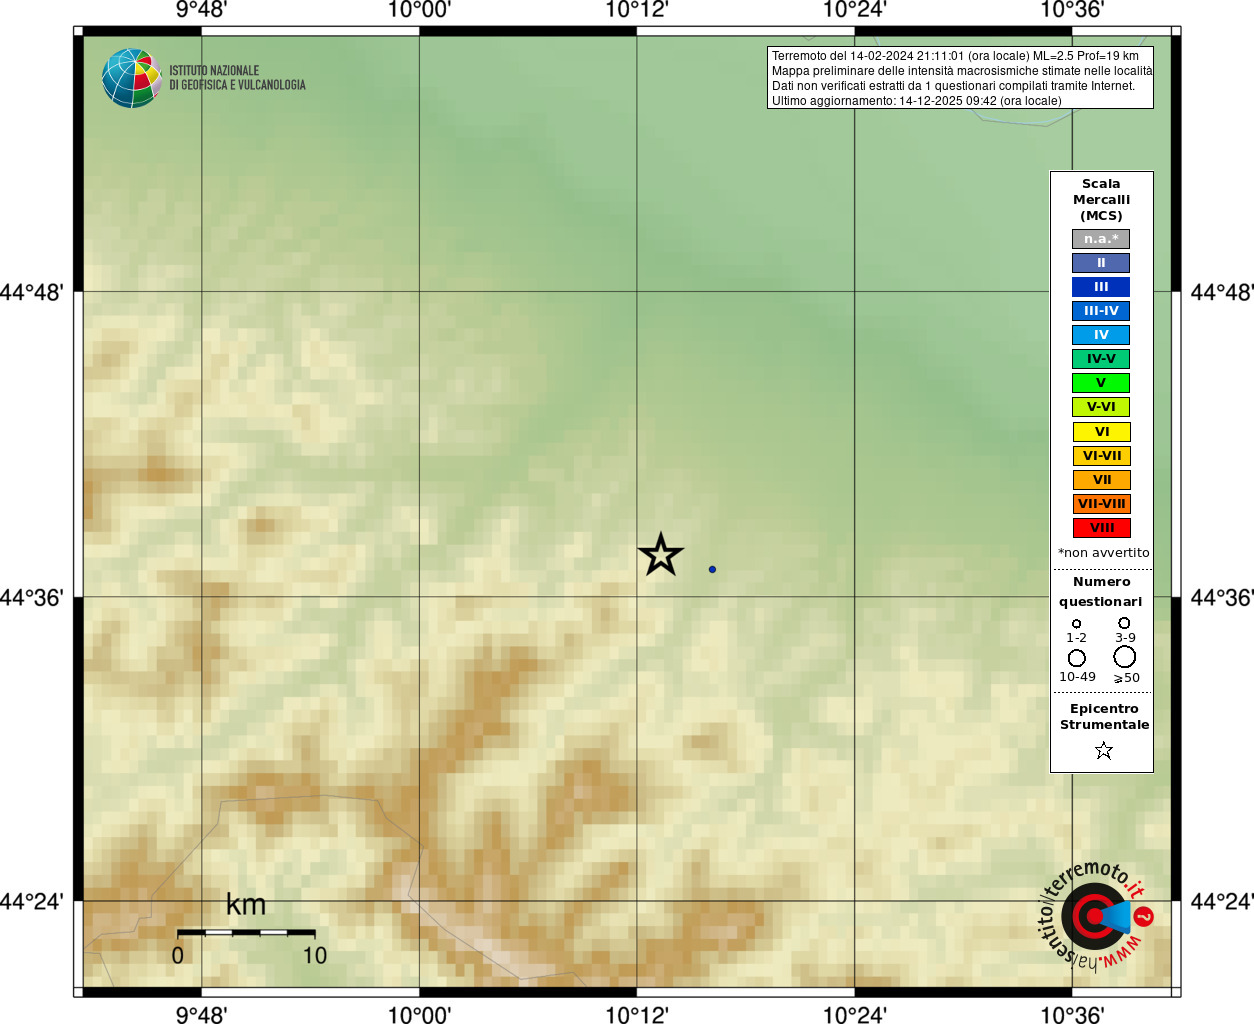Click the bottom 9°48' longitude label
The width and height of the screenshot is (1254, 1024).
pos(201,1014)
